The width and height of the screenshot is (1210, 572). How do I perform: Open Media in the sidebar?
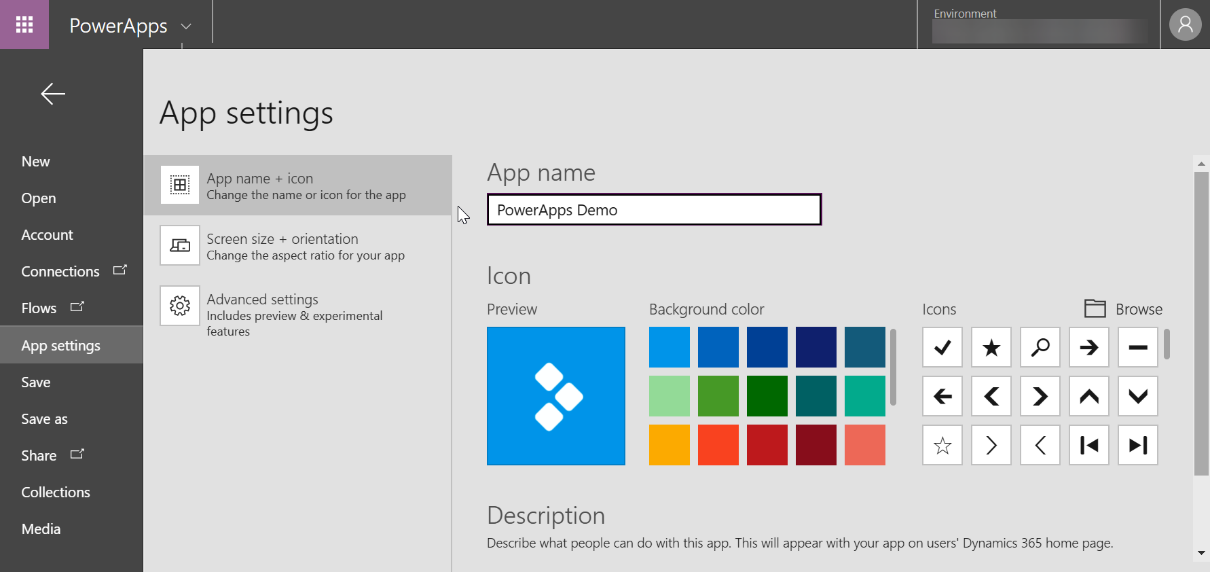click(x=41, y=529)
